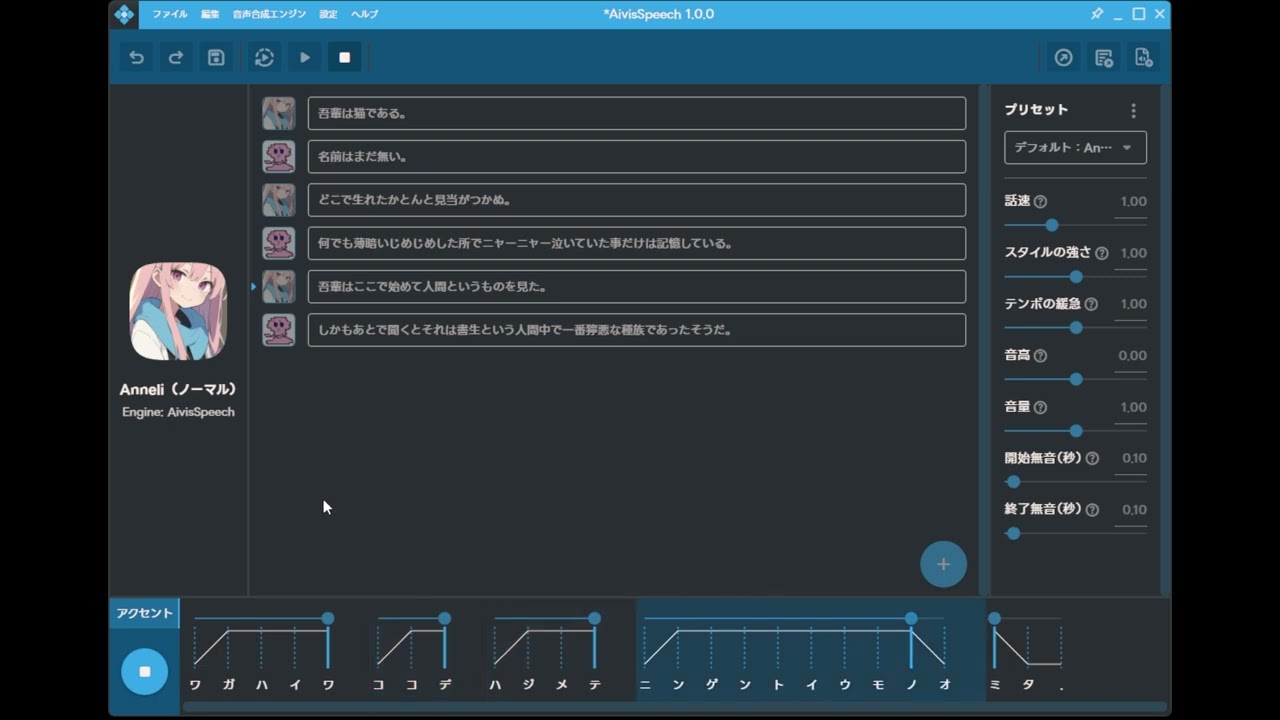Click the help icon next to 音高
The image size is (1280, 720).
(x=1040, y=356)
